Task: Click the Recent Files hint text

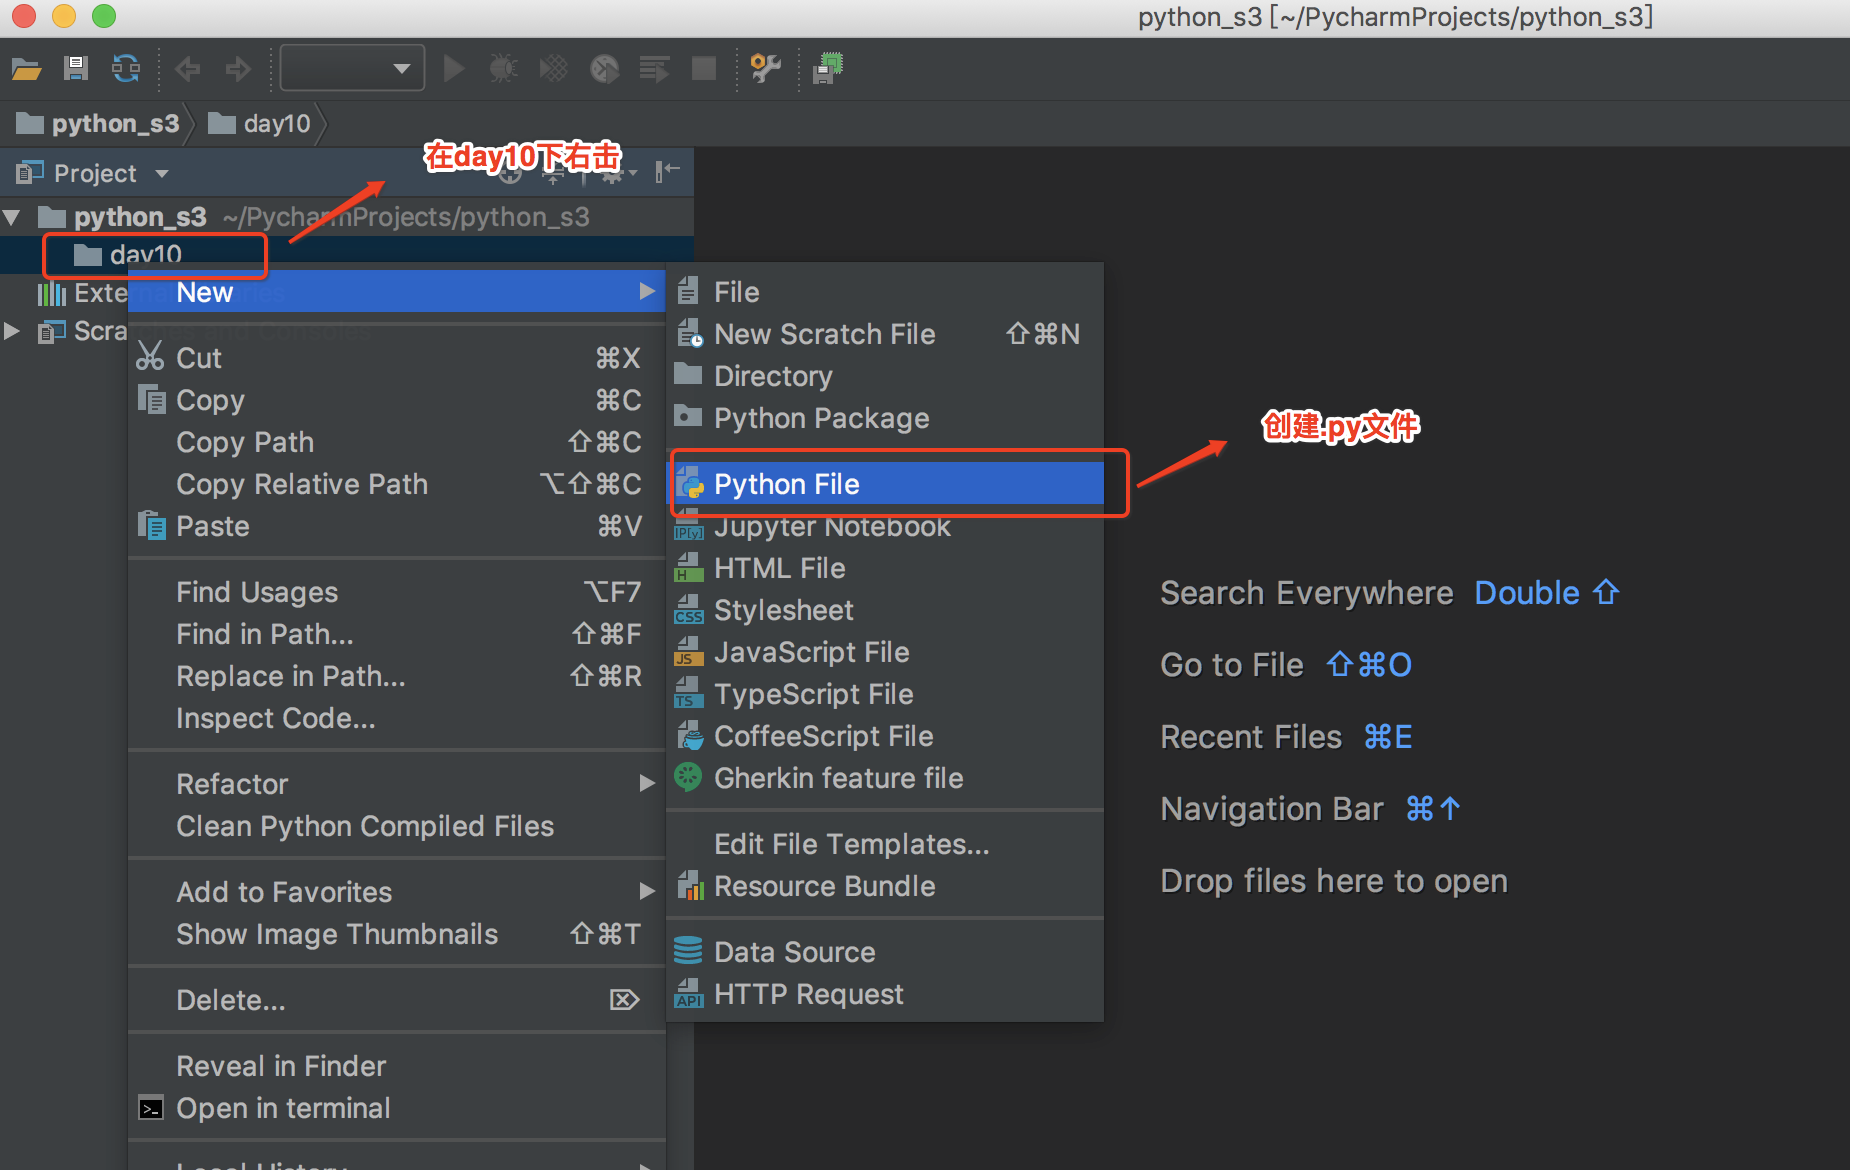Action: 1250,737
